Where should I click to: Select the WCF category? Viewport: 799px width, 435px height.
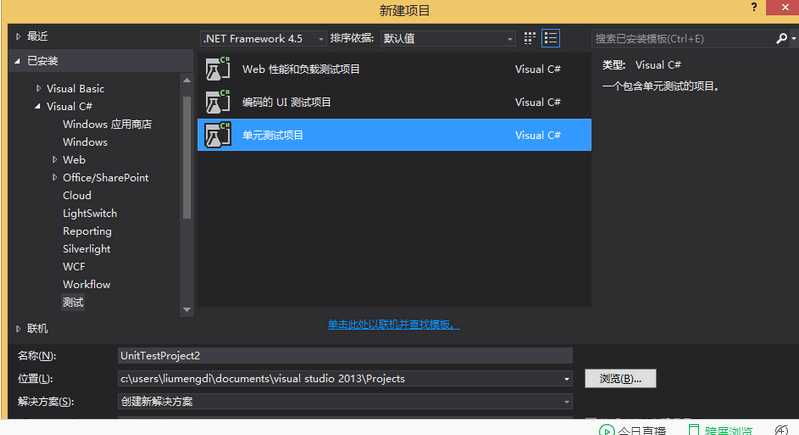(74, 266)
